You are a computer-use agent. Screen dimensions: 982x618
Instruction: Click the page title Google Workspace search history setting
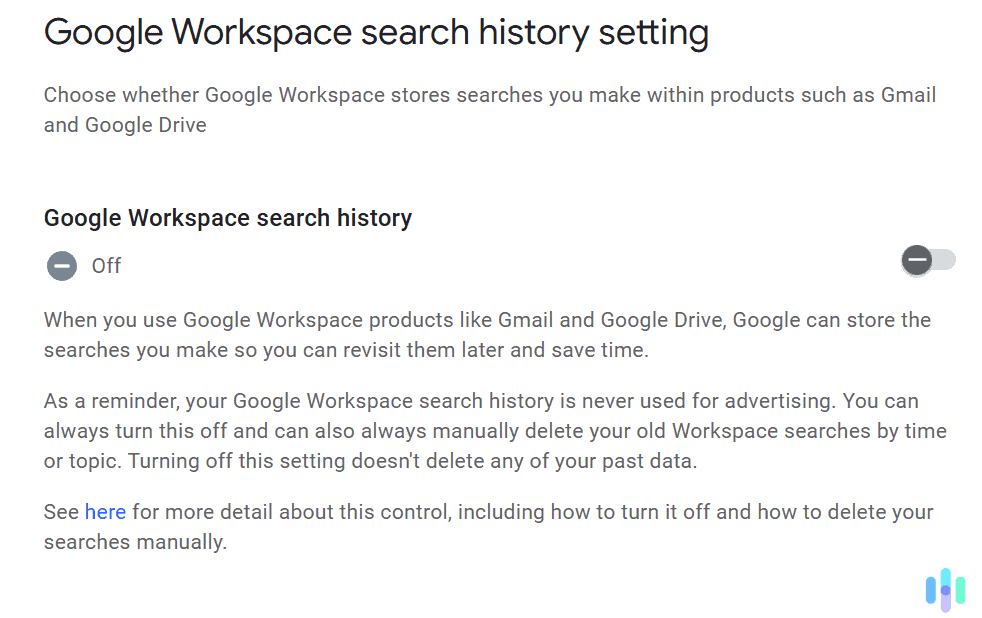pos(376,32)
